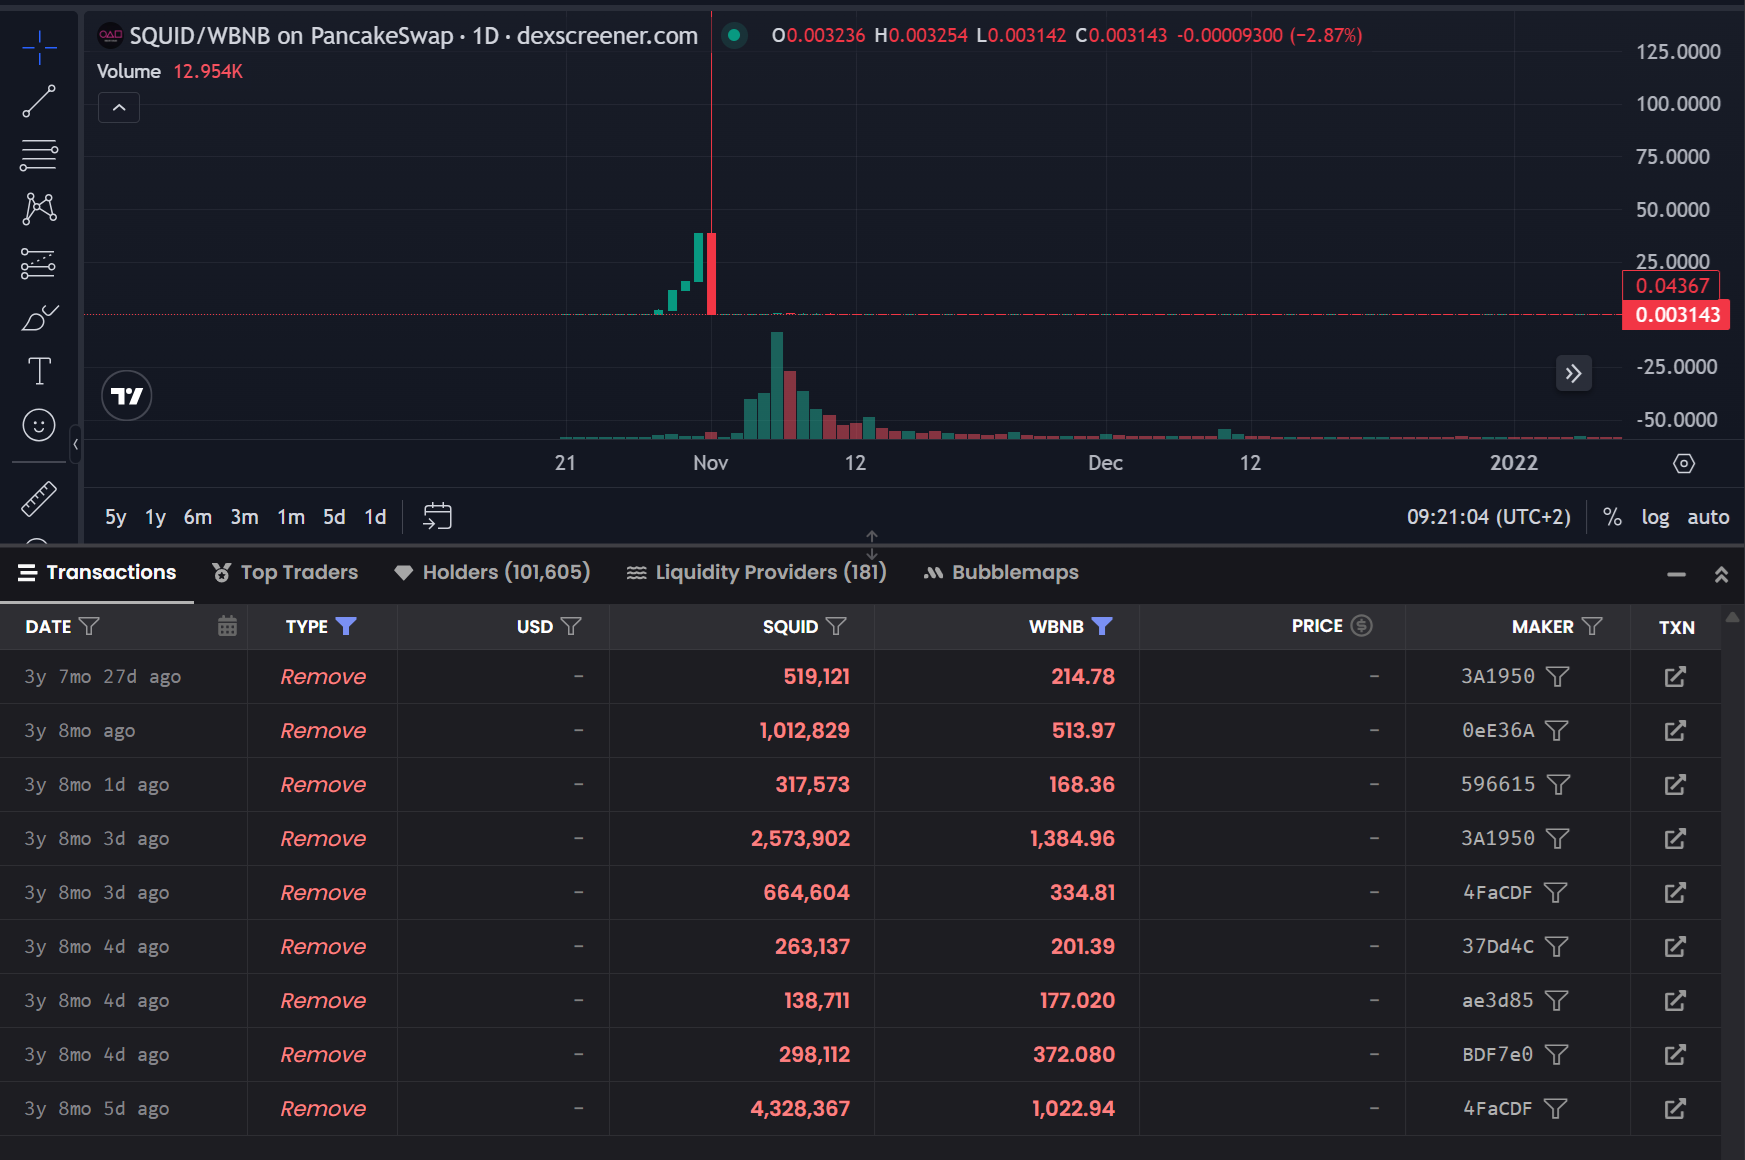Collapse the drawing toolbar side arrow

(75, 444)
